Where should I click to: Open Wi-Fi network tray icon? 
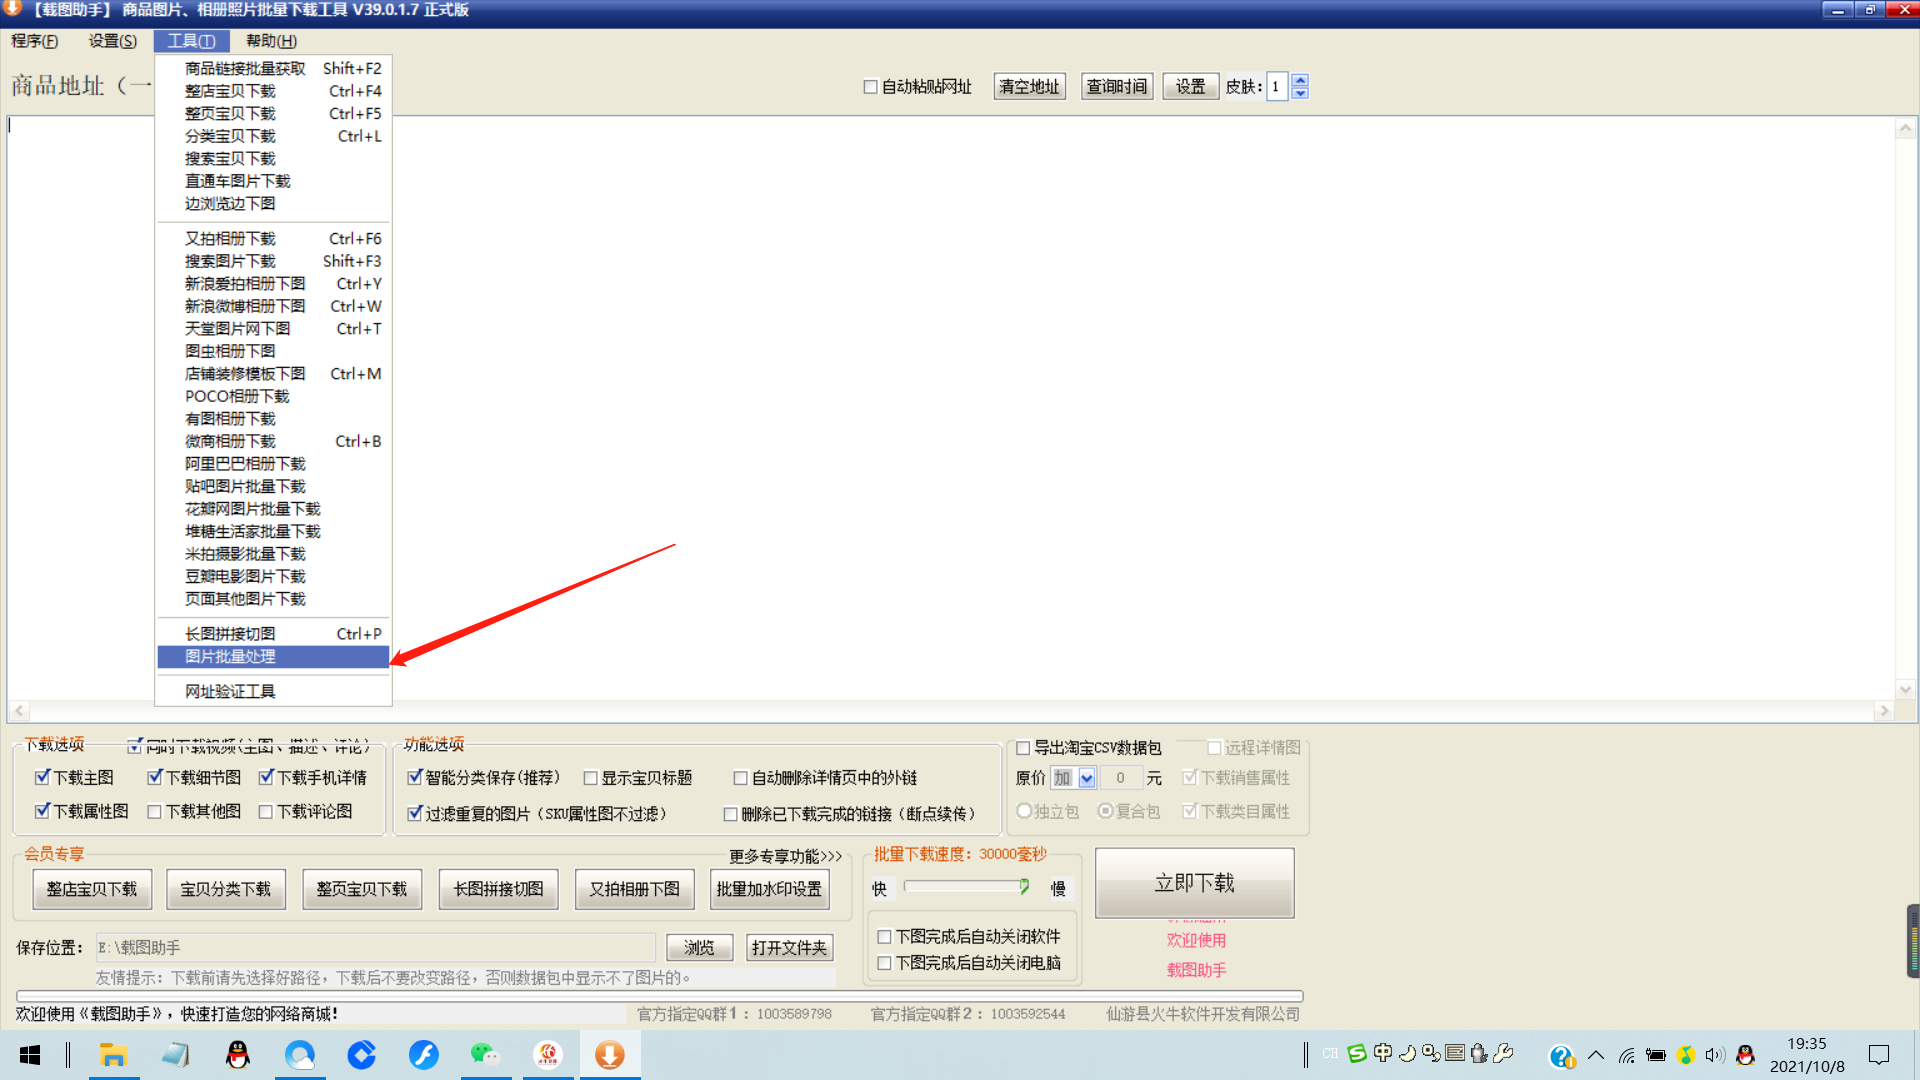coord(1627,1055)
